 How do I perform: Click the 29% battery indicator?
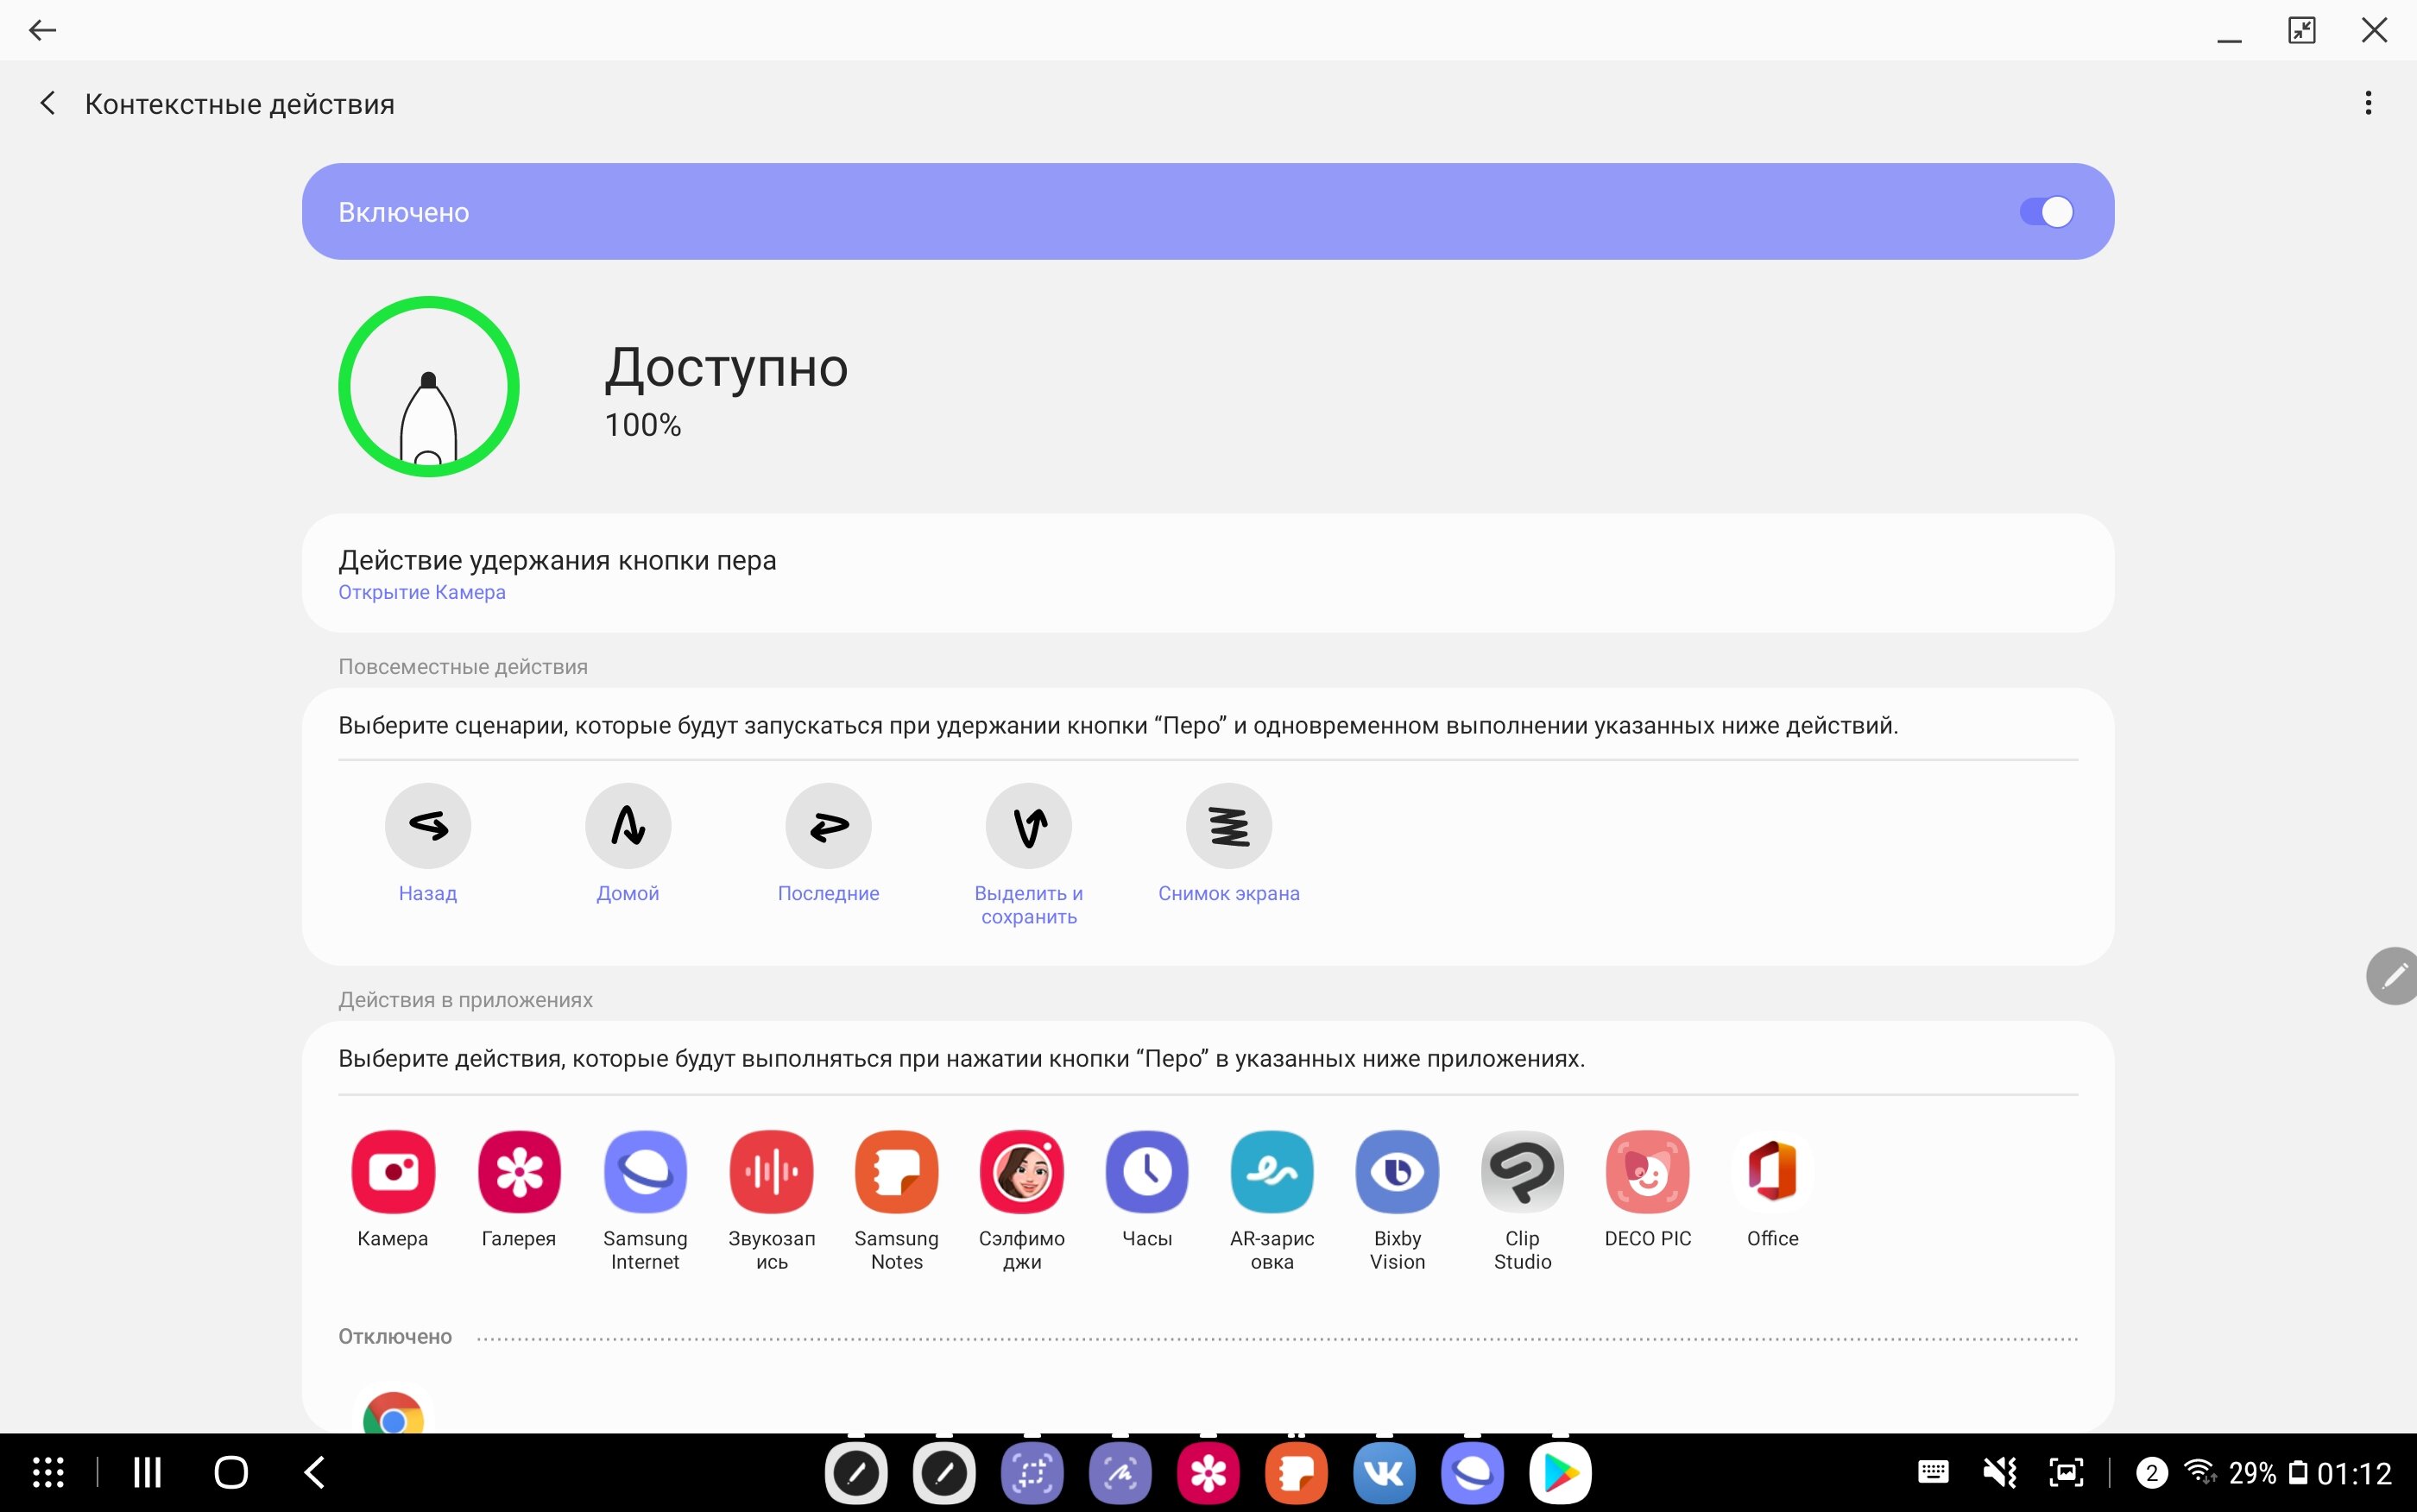click(x=2268, y=1473)
